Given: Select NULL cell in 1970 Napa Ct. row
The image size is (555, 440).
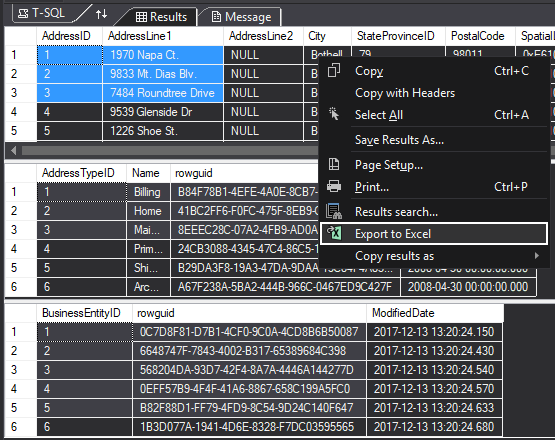Looking at the screenshot, I should click(x=263, y=55).
